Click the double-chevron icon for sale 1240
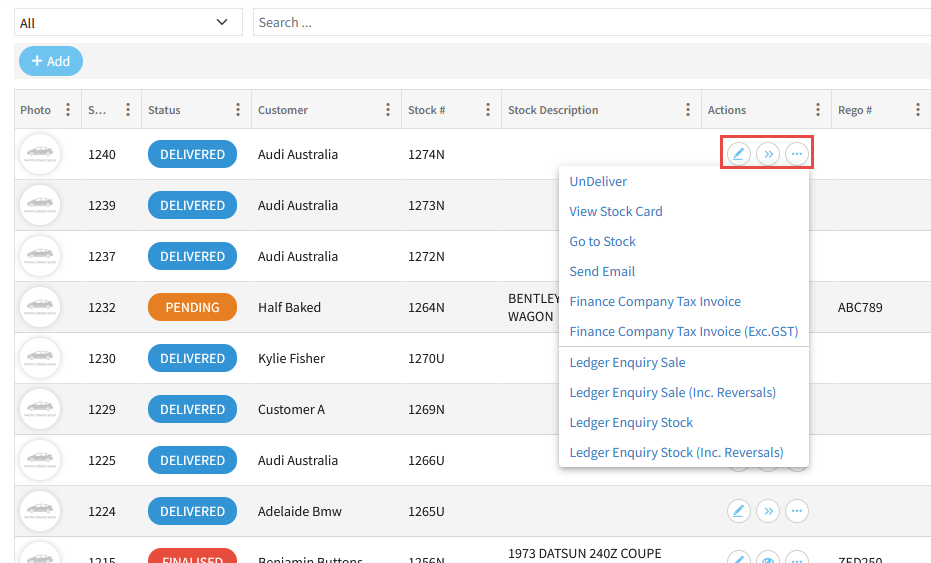The image size is (931, 563). click(x=767, y=154)
